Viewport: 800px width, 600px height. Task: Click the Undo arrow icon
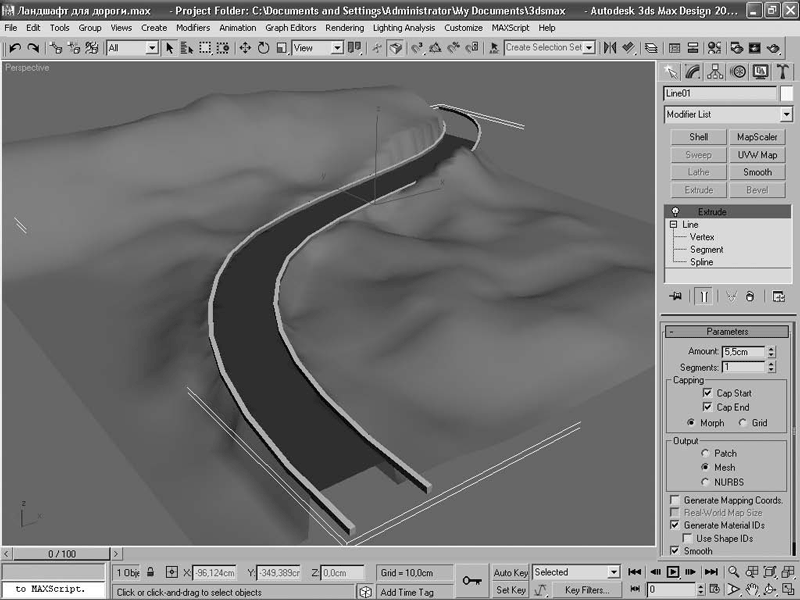pyautogui.click(x=15, y=48)
